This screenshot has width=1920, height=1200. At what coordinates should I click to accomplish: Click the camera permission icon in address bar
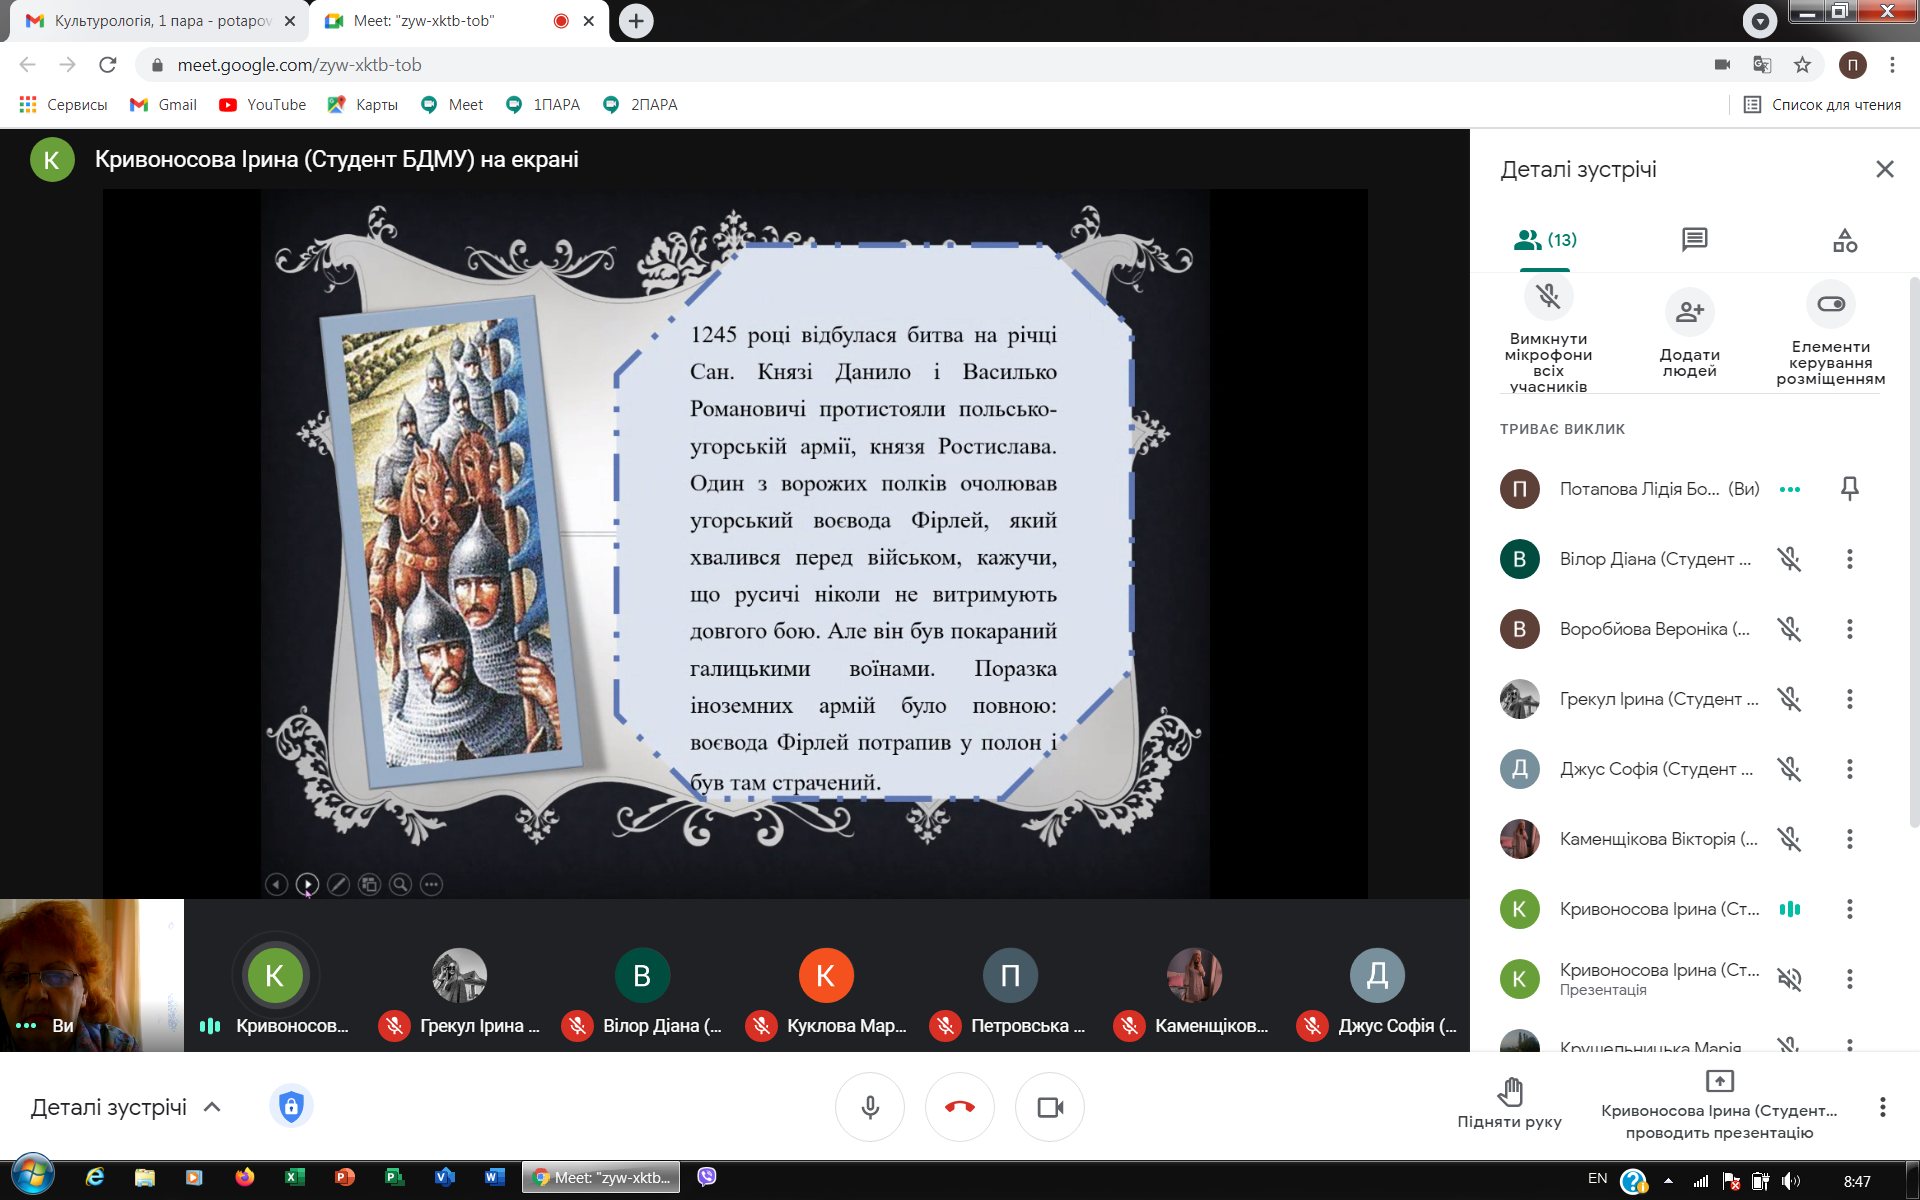tap(1722, 65)
